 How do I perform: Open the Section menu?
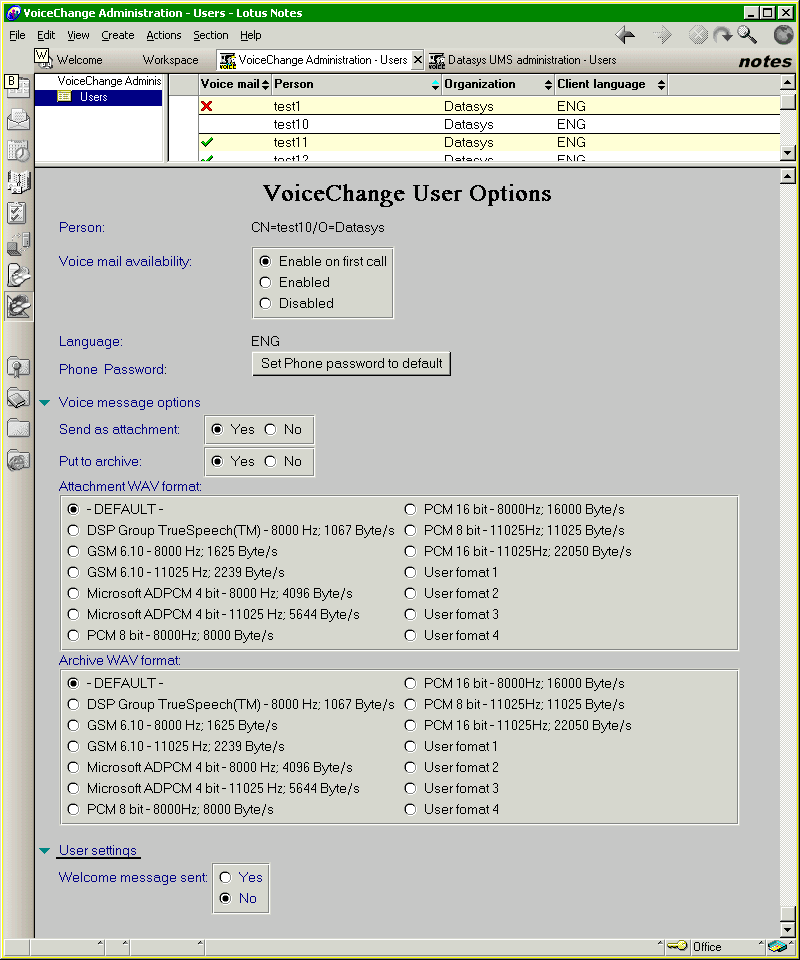click(x=211, y=35)
